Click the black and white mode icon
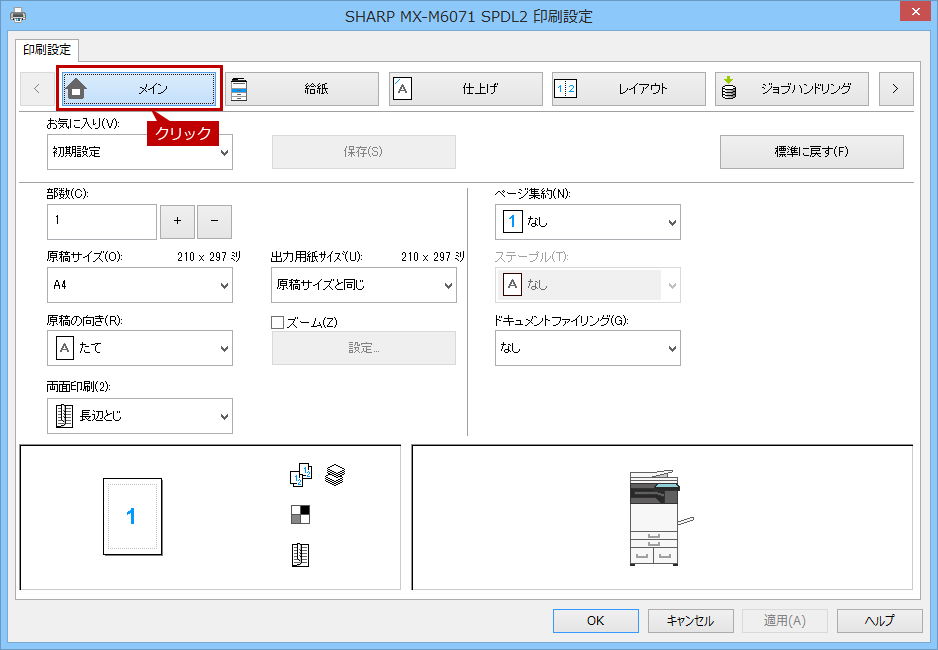This screenshot has height=650, width=938. coord(300,514)
